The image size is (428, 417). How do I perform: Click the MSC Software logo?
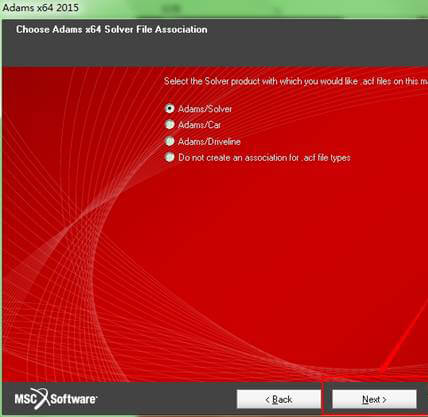click(56, 398)
